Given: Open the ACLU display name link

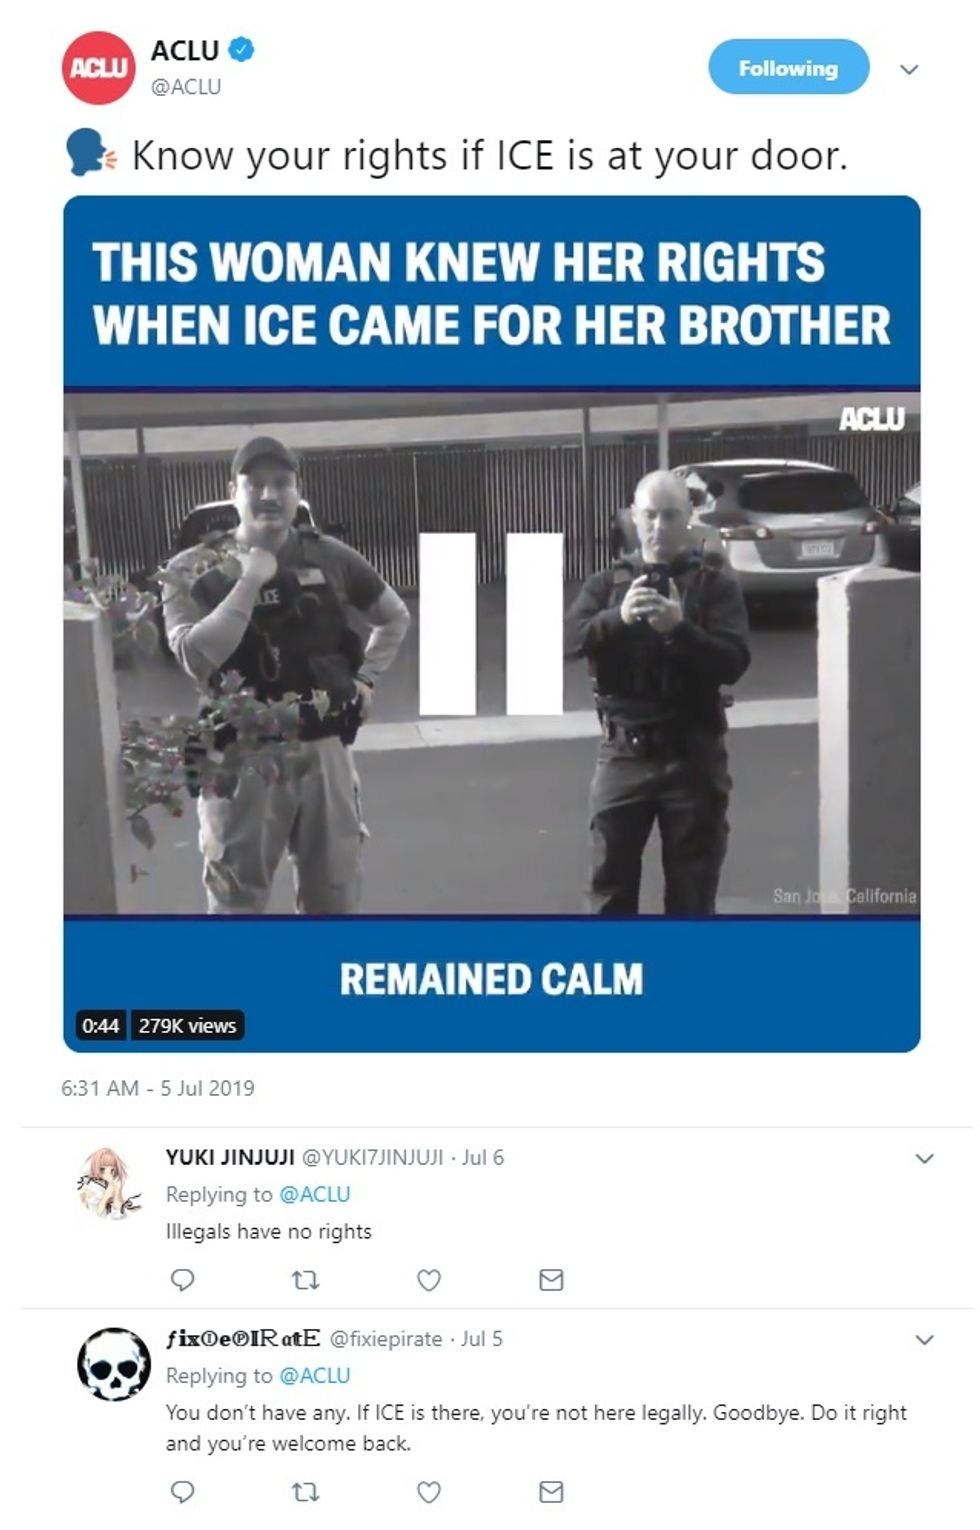Looking at the screenshot, I should pyautogui.click(x=185, y=49).
